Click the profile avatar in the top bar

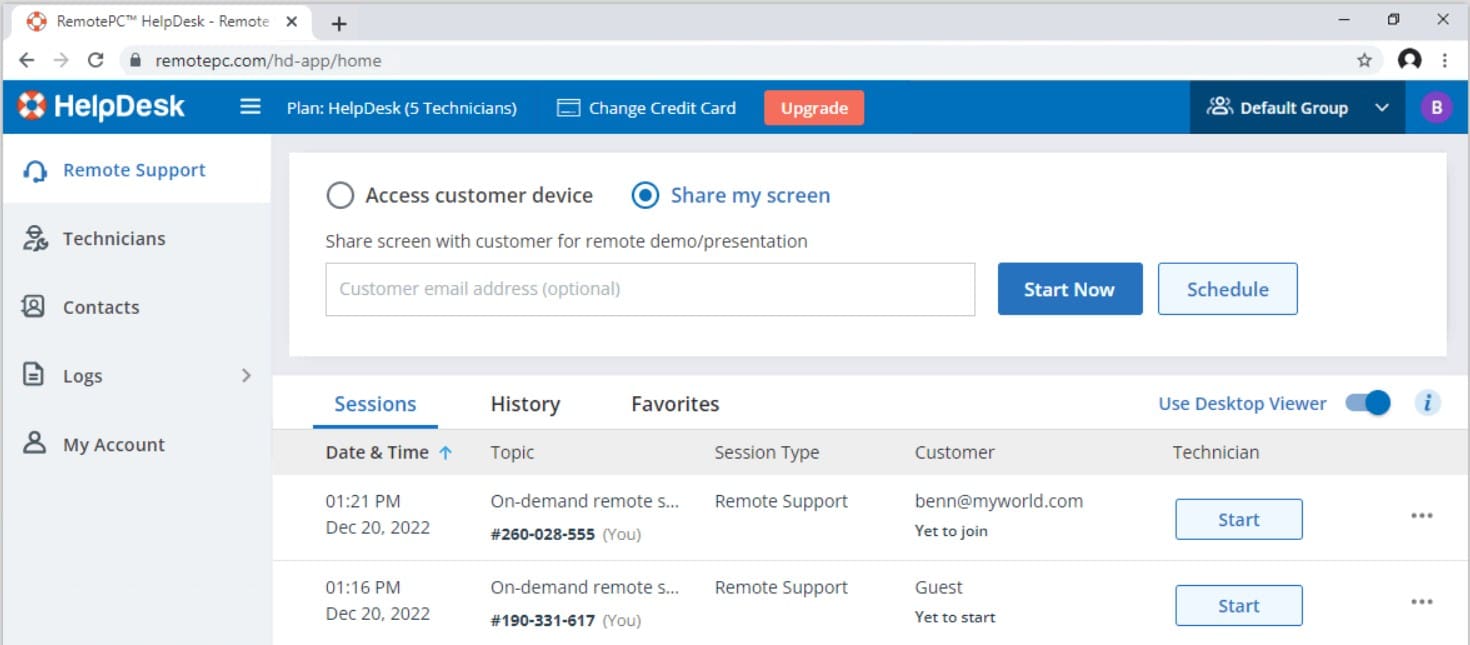1435,106
